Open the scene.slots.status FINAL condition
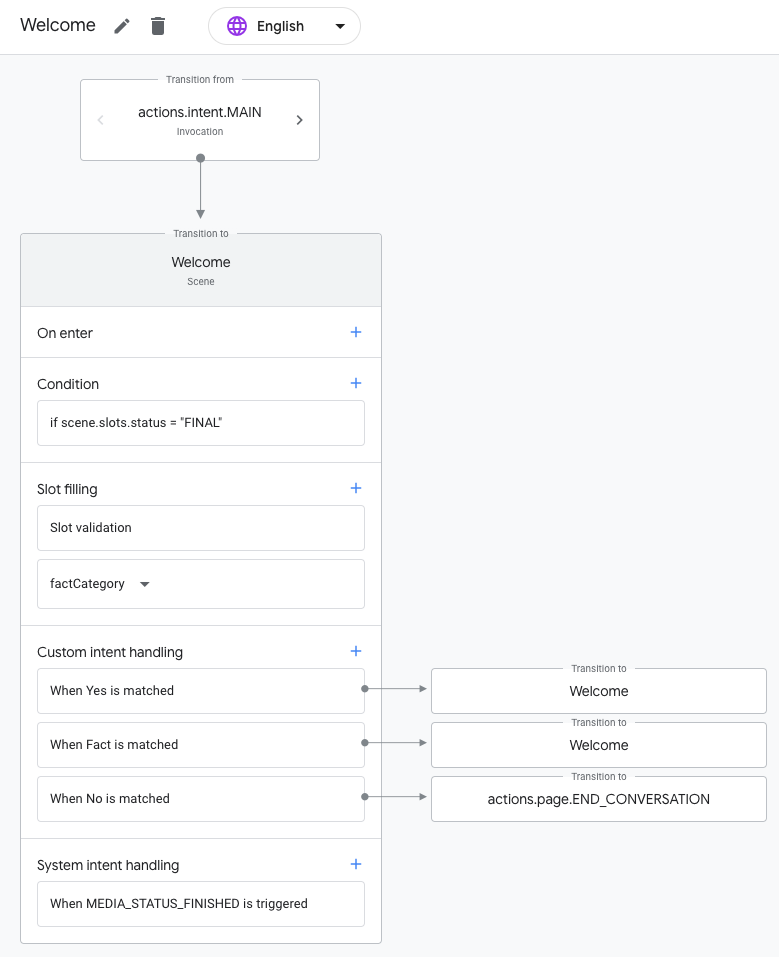Screen dimensions: 779x957 200,423
